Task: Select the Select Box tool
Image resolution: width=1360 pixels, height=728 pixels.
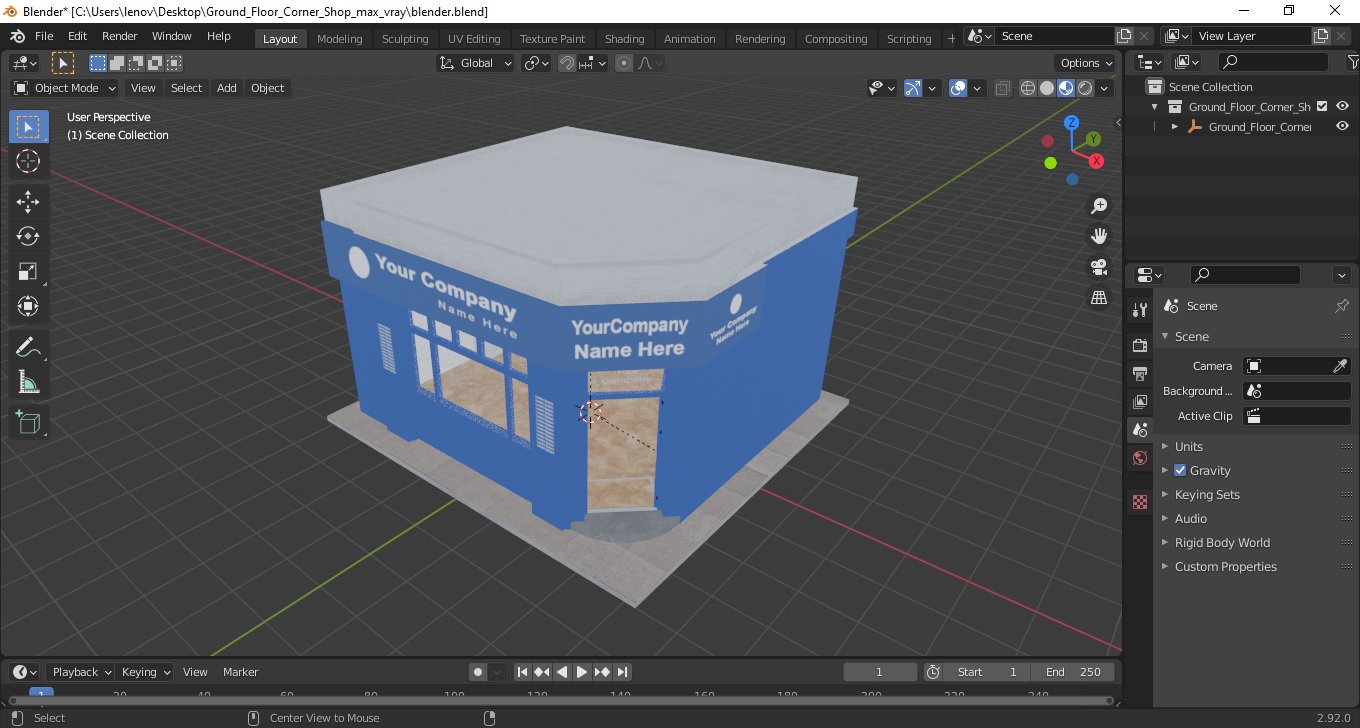Action: tap(28, 127)
